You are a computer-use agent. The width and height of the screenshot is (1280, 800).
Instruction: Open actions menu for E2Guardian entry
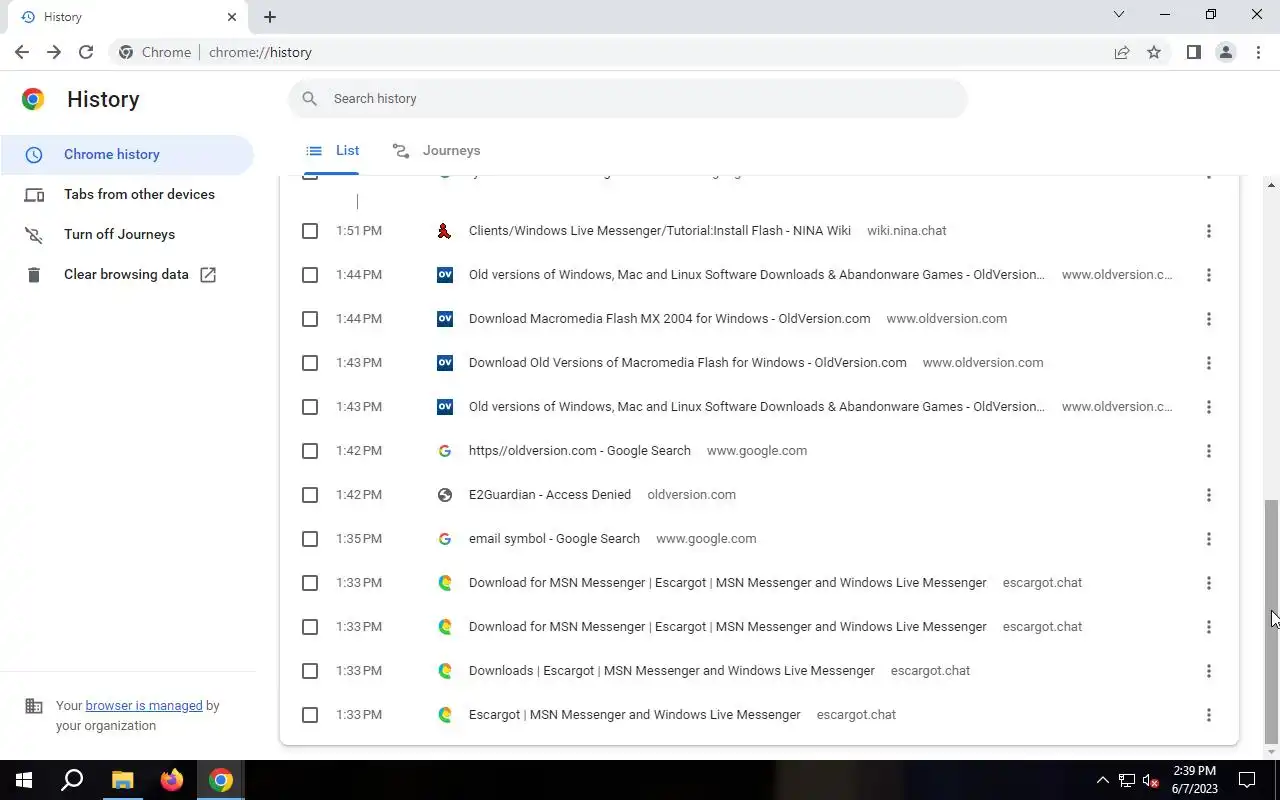coord(1208,495)
